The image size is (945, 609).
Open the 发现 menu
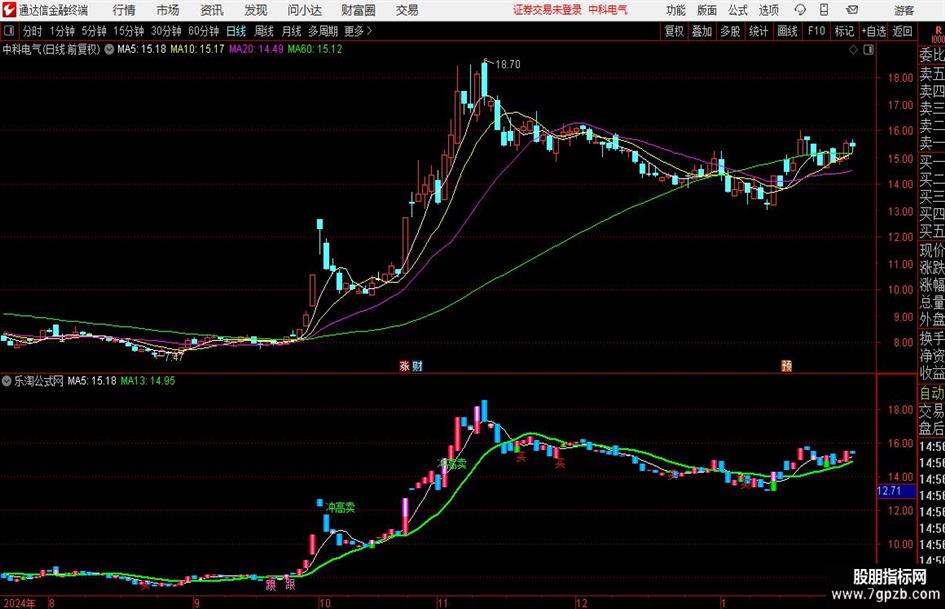click(256, 10)
